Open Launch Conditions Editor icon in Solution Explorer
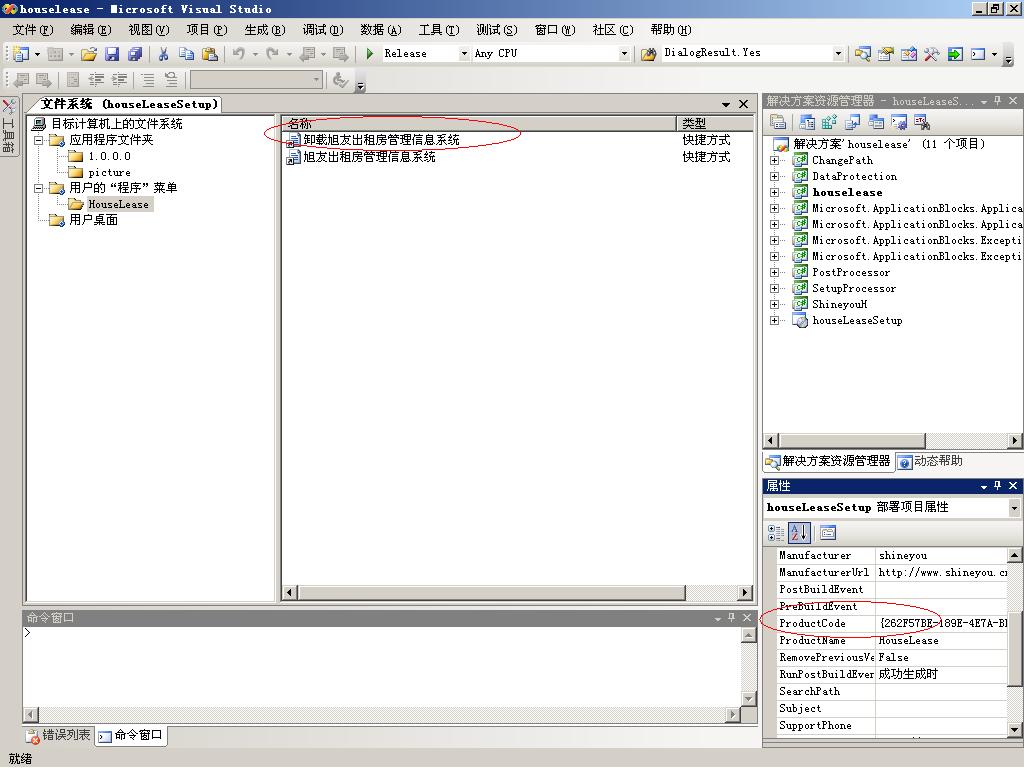Viewport: 1024px width, 768px height. click(x=921, y=122)
